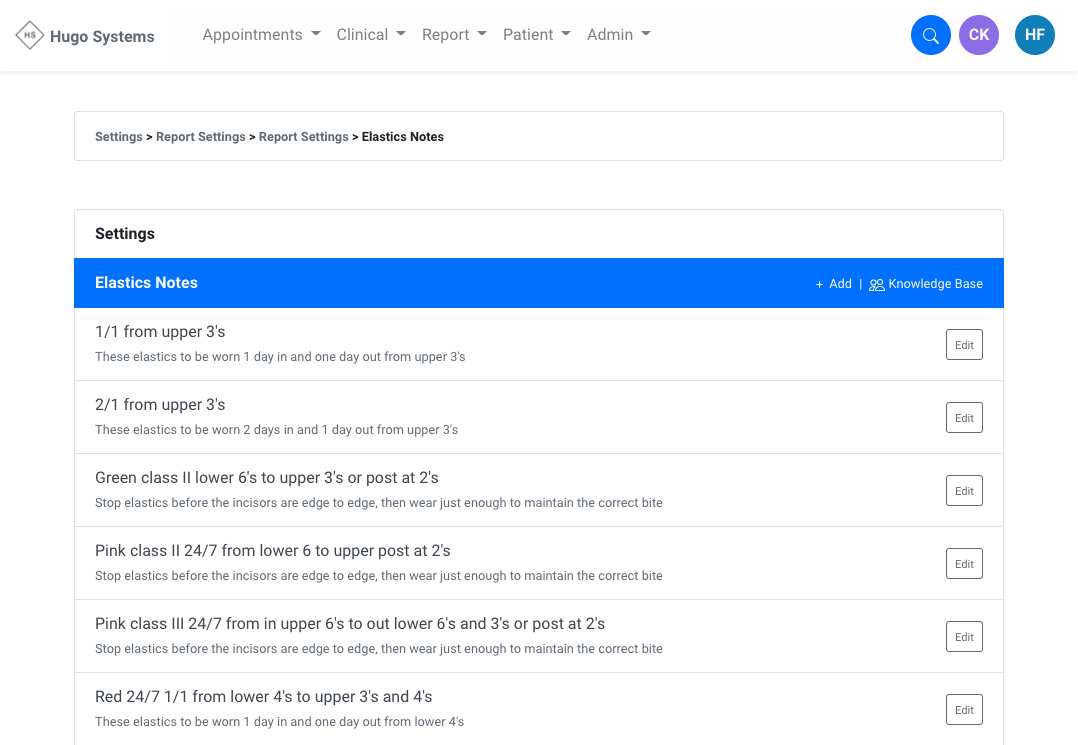Expand the Report navigation dropdown
The height and width of the screenshot is (745, 1078).
click(454, 35)
